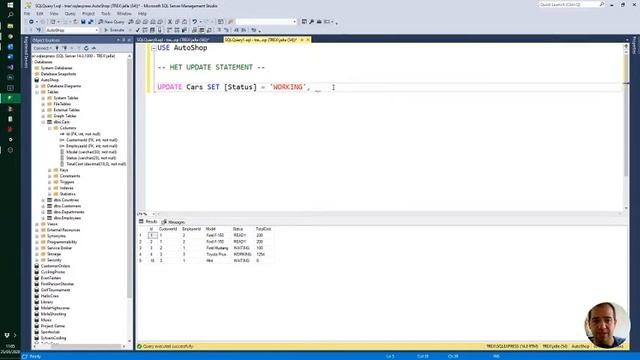Image resolution: width=640 pixels, height=360 pixels.
Task: Click the wrench Properties icon in toolbar
Action: pos(311,22)
